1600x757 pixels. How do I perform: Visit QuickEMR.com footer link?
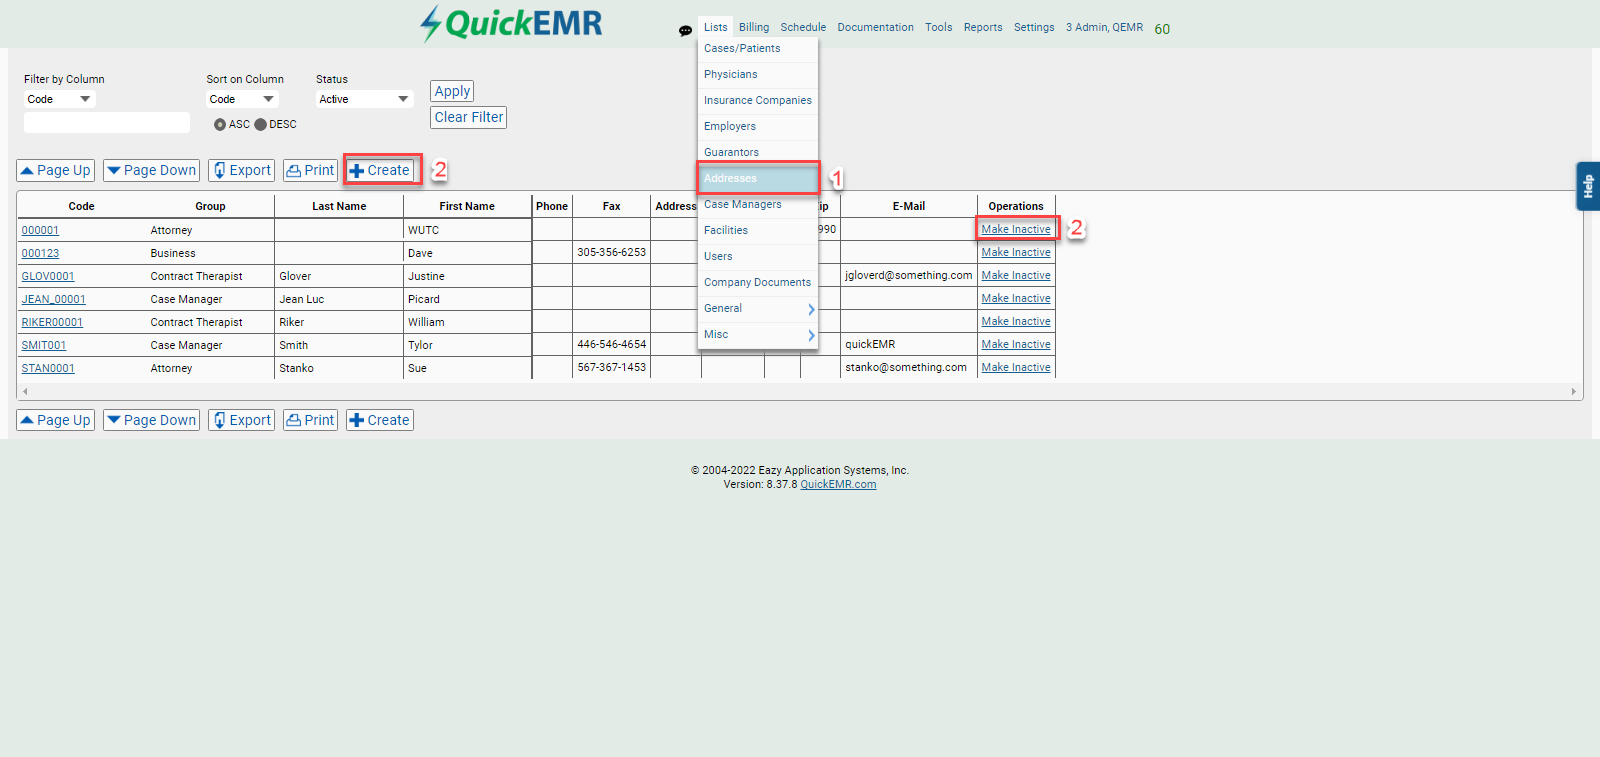(838, 485)
